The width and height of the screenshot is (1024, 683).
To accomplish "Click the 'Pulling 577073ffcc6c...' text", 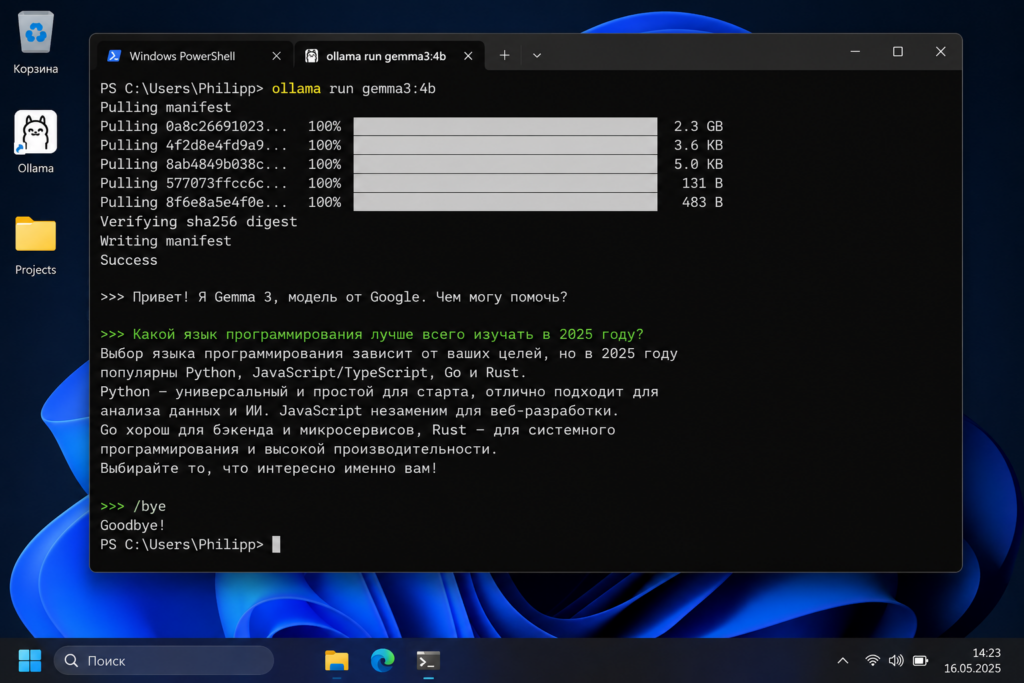I will 193,183.
